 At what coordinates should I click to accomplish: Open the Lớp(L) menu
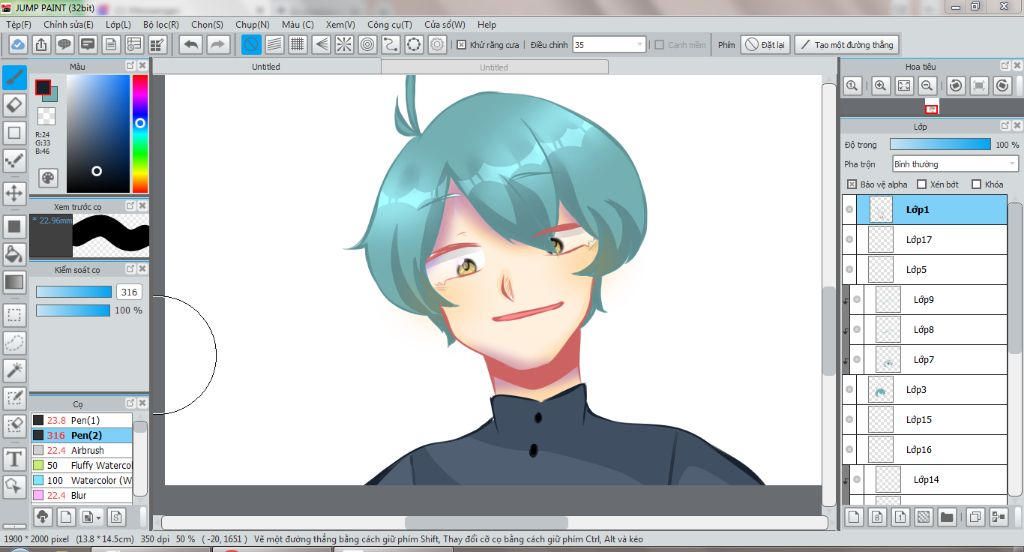(118, 24)
